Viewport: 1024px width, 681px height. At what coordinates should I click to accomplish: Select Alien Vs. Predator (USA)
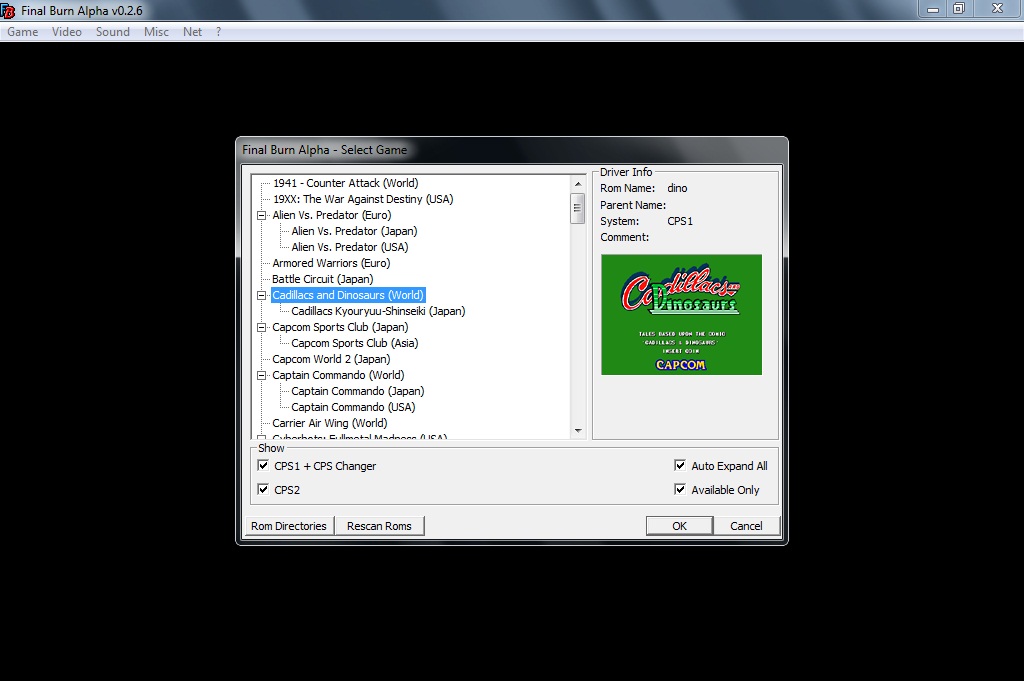[349, 247]
